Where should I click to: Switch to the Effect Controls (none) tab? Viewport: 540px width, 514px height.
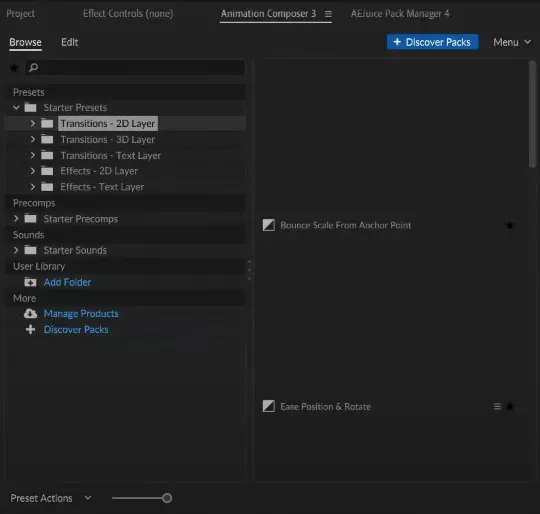(x=128, y=13)
